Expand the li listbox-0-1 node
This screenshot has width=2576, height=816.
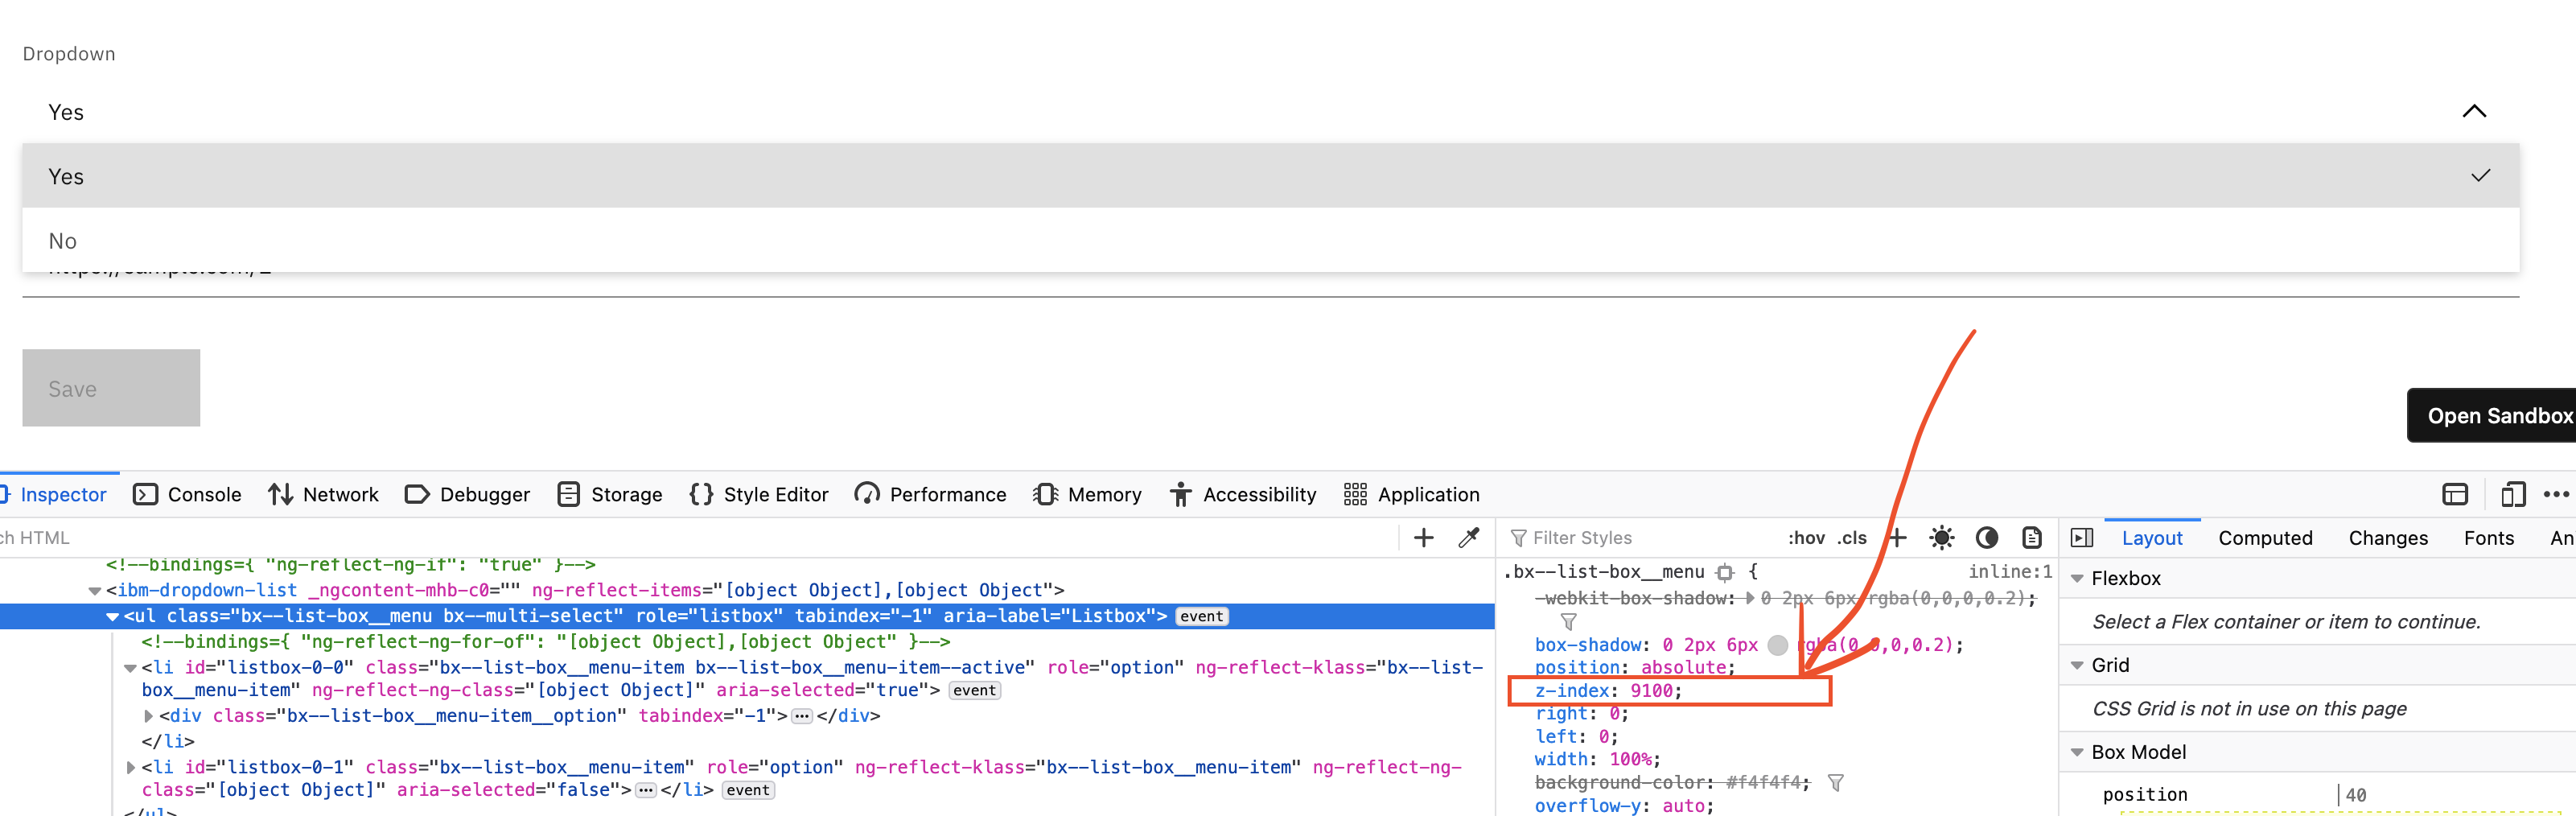tap(131, 768)
